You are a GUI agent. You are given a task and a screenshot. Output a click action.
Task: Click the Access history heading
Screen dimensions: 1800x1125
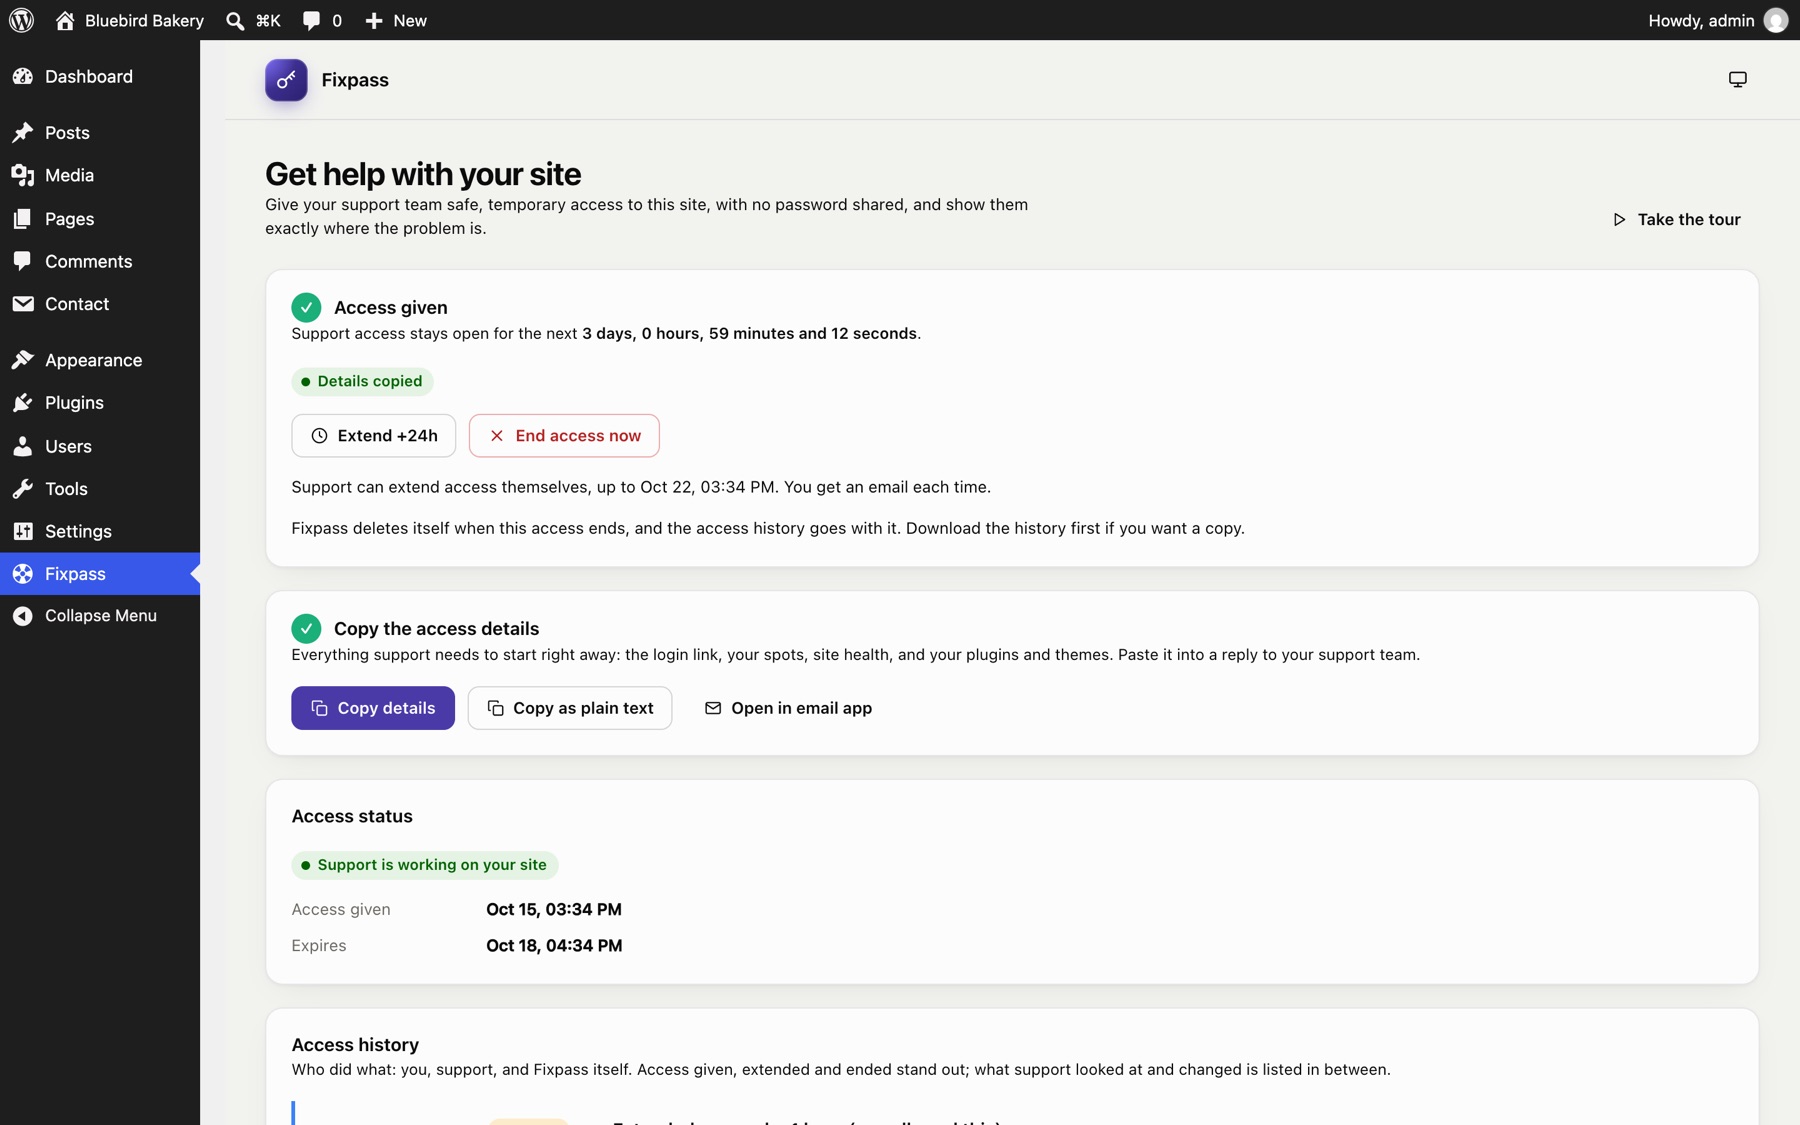click(355, 1044)
